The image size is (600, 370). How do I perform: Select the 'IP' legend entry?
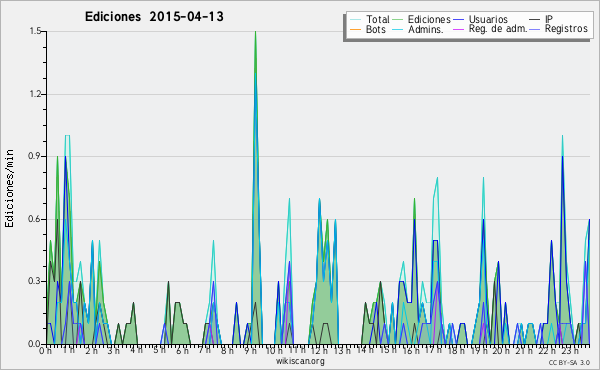(549, 19)
